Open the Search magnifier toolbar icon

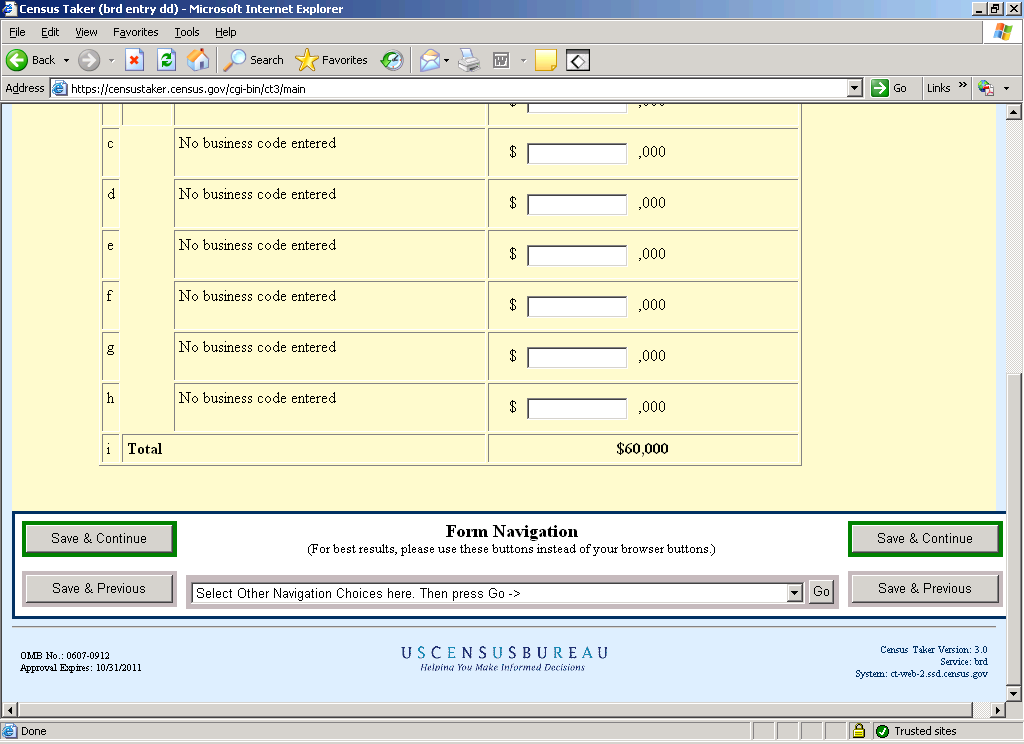point(235,60)
